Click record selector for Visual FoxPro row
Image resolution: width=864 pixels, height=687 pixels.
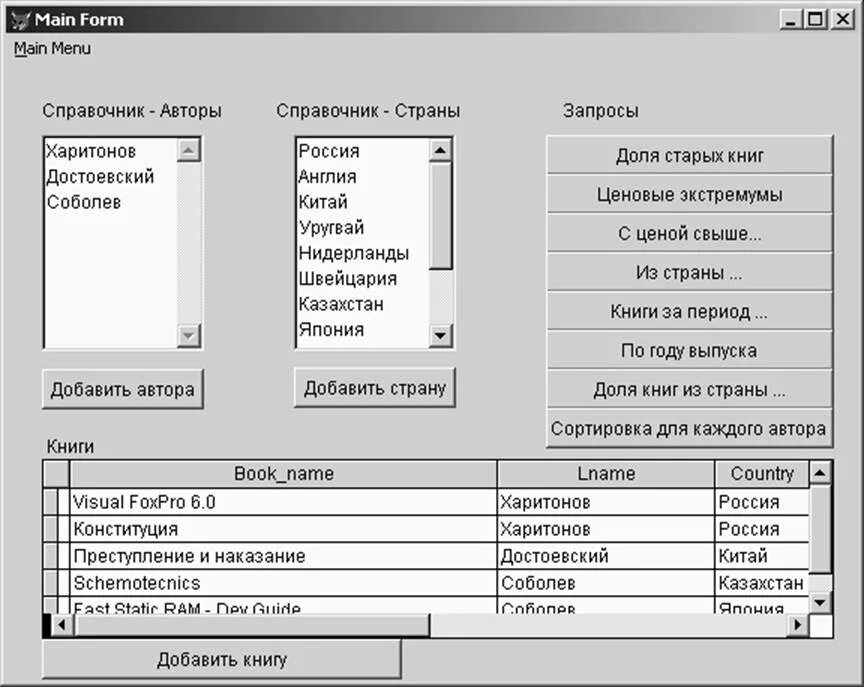point(51,502)
